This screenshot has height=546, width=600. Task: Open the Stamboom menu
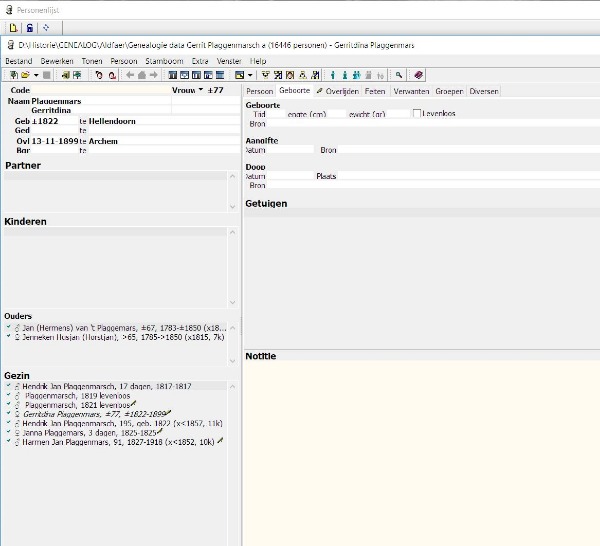163,61
